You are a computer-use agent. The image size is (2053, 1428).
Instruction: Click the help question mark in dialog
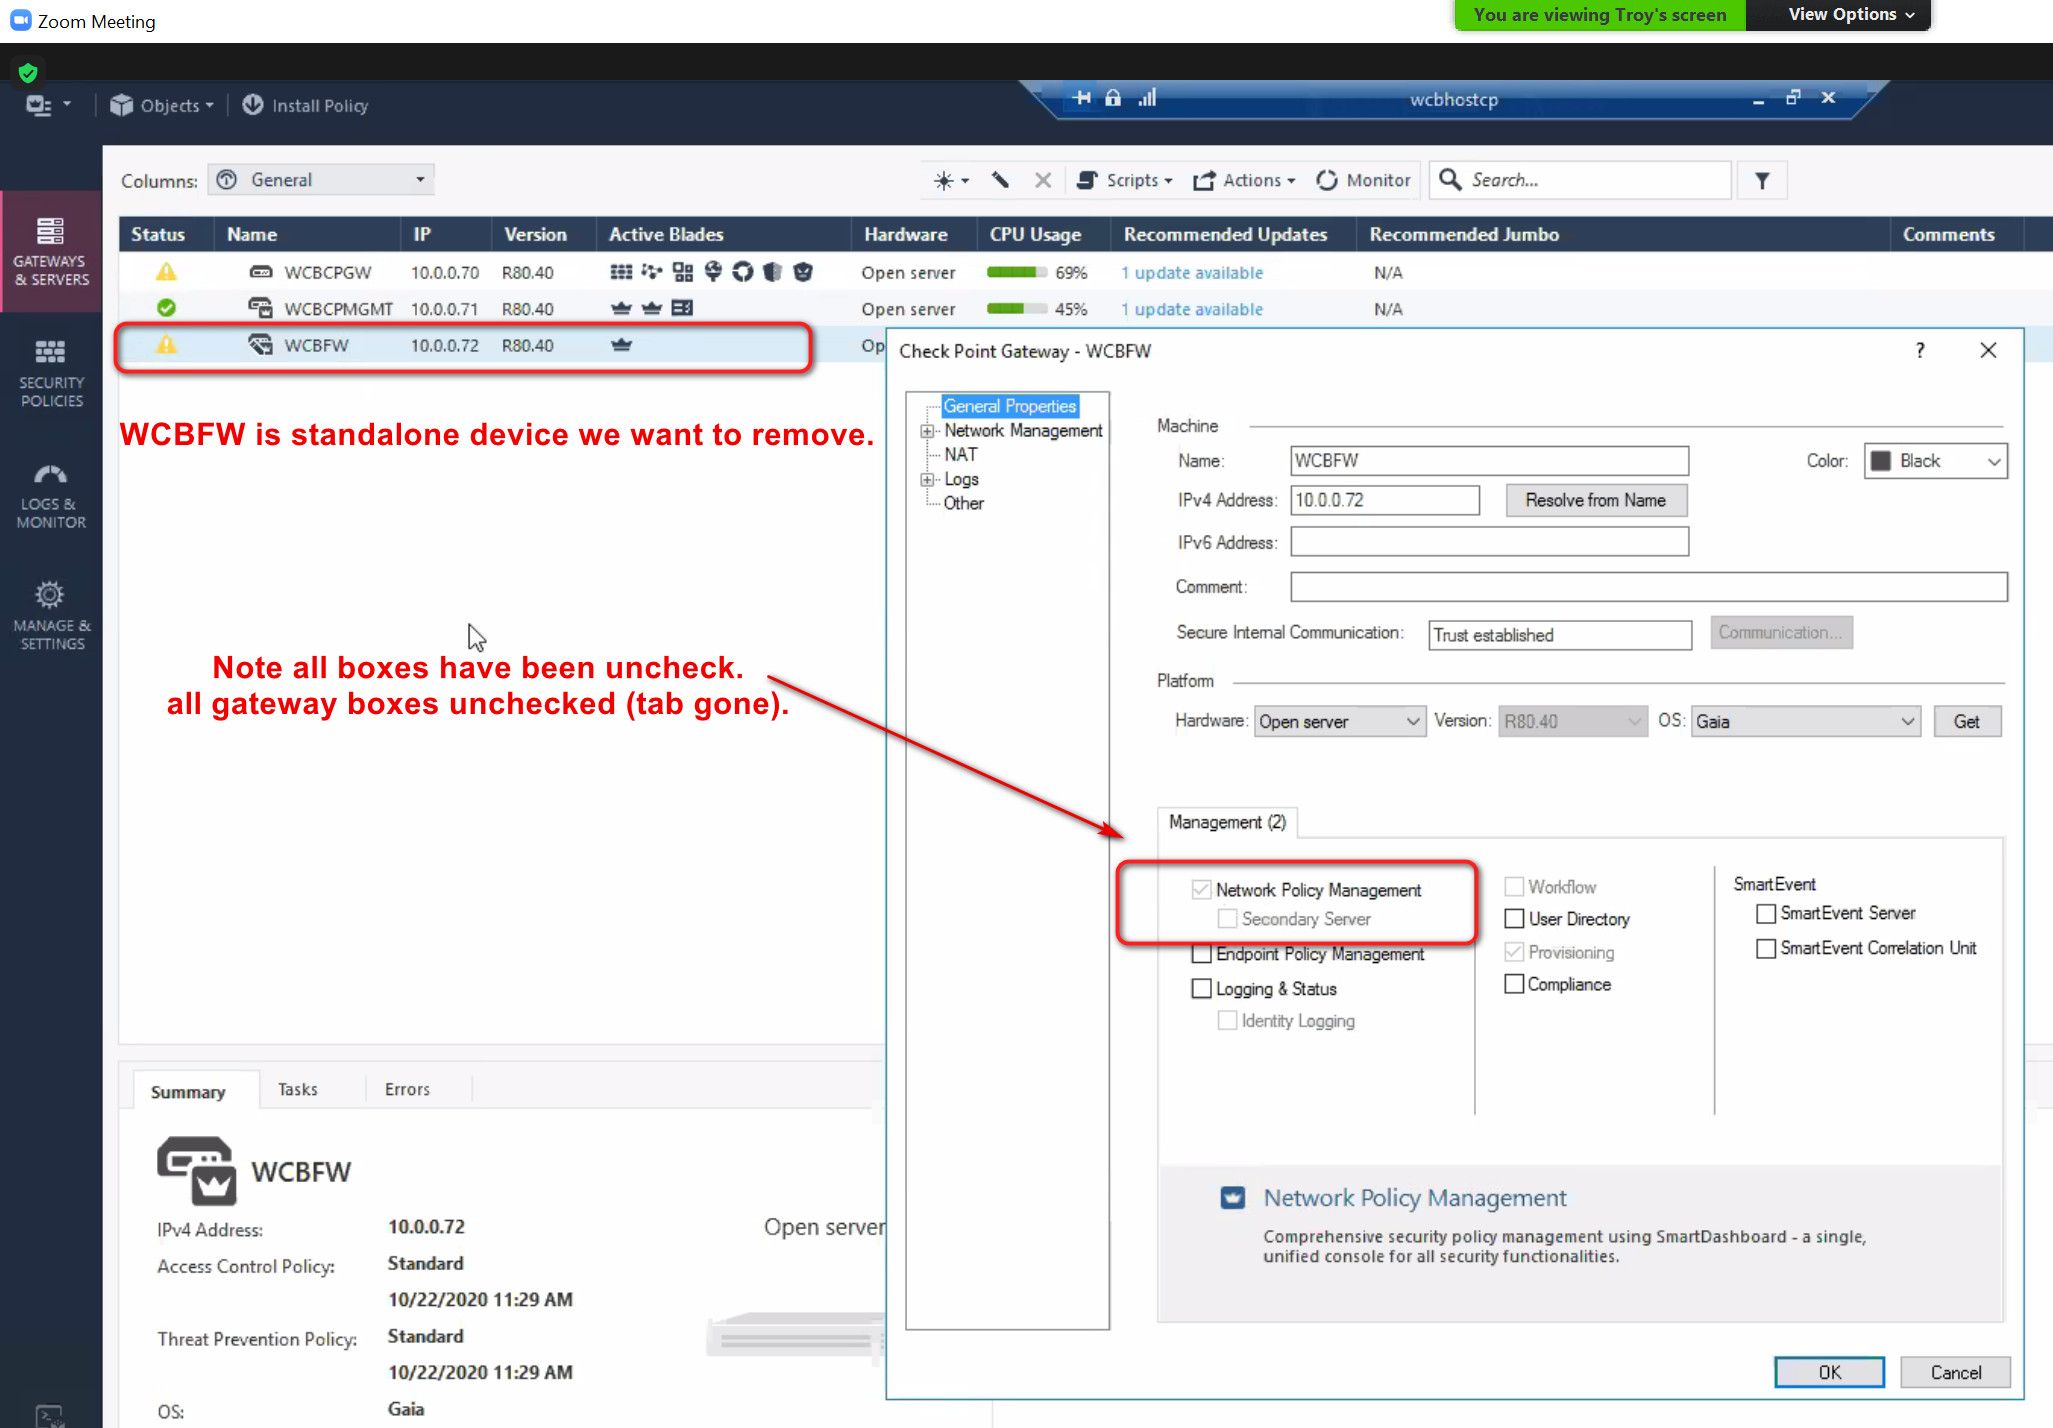pos(1919,350)
